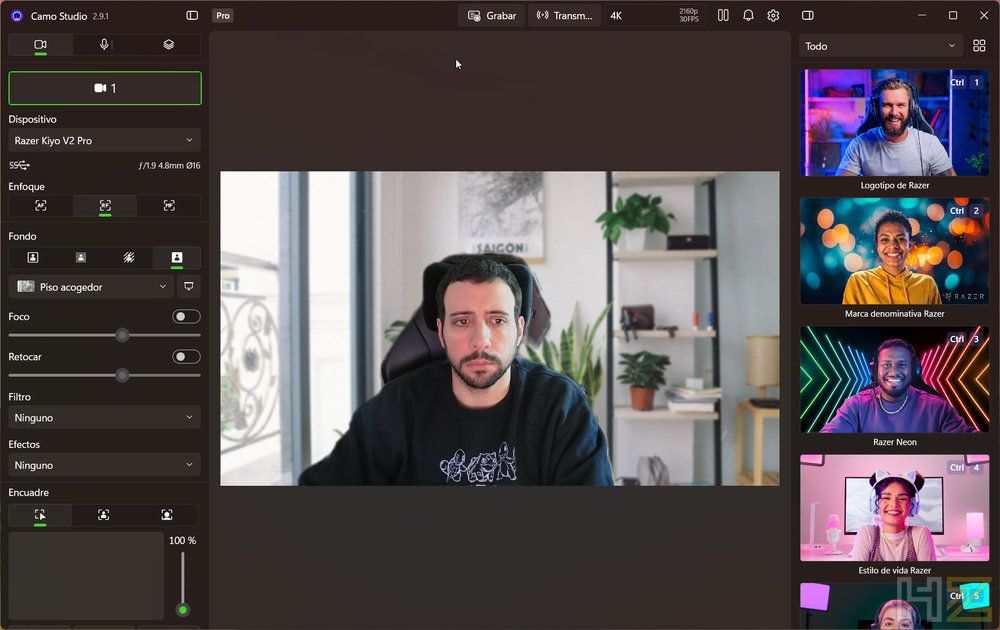Click the 100 % zoom slider handle

coord(183,610)
